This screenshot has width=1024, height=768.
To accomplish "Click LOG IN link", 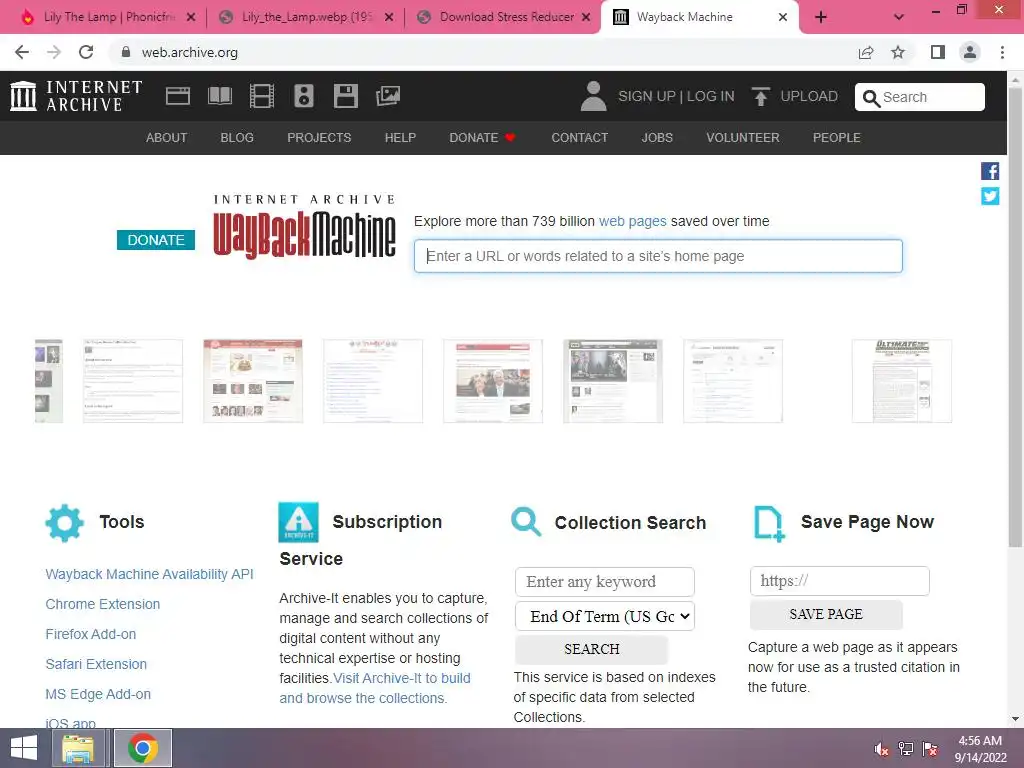I will [711, 96].
